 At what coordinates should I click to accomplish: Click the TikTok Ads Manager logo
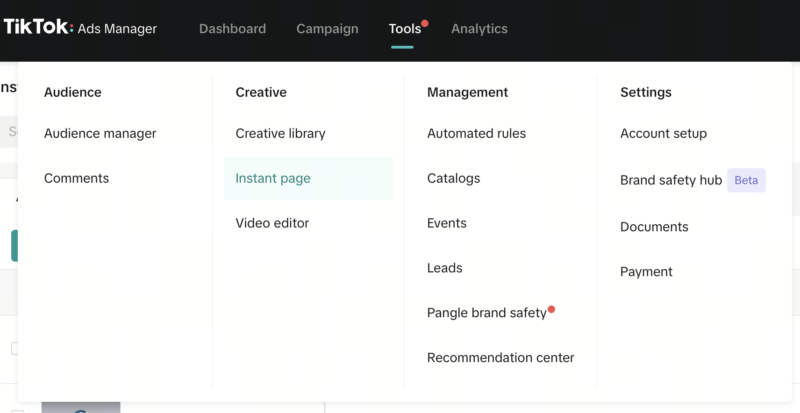pyautogui.click(x=80, y=28)
